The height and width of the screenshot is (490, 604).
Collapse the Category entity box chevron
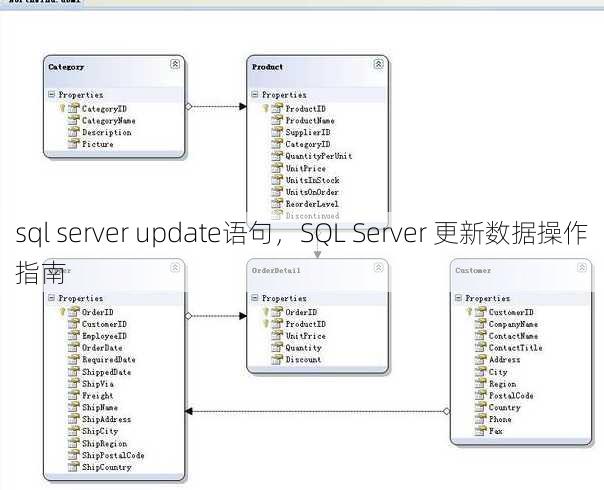click(175, 64)
